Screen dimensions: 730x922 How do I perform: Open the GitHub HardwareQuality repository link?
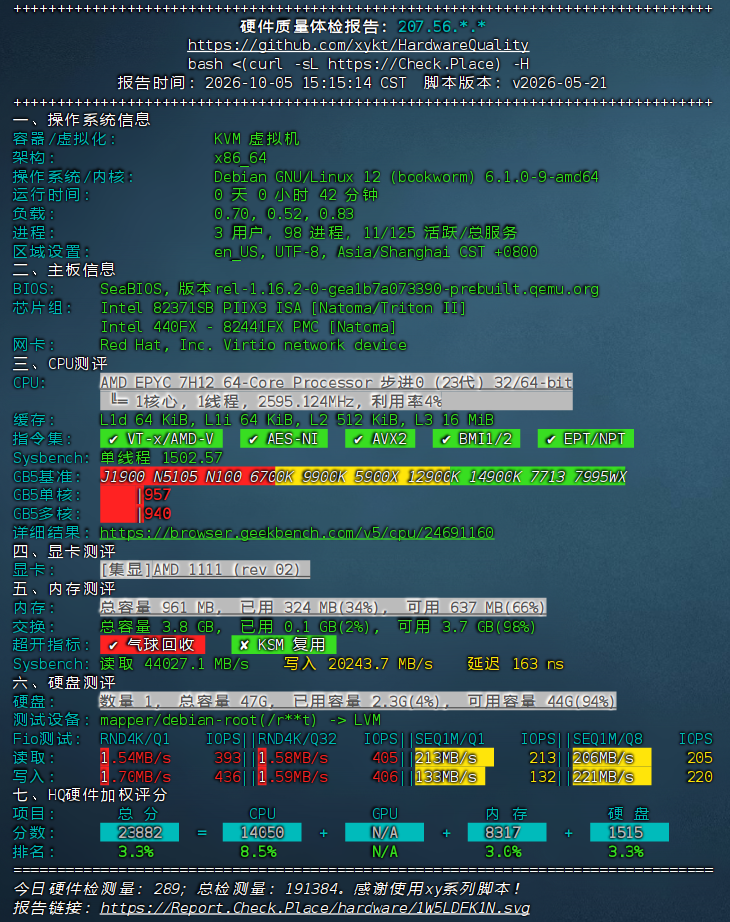358,45
